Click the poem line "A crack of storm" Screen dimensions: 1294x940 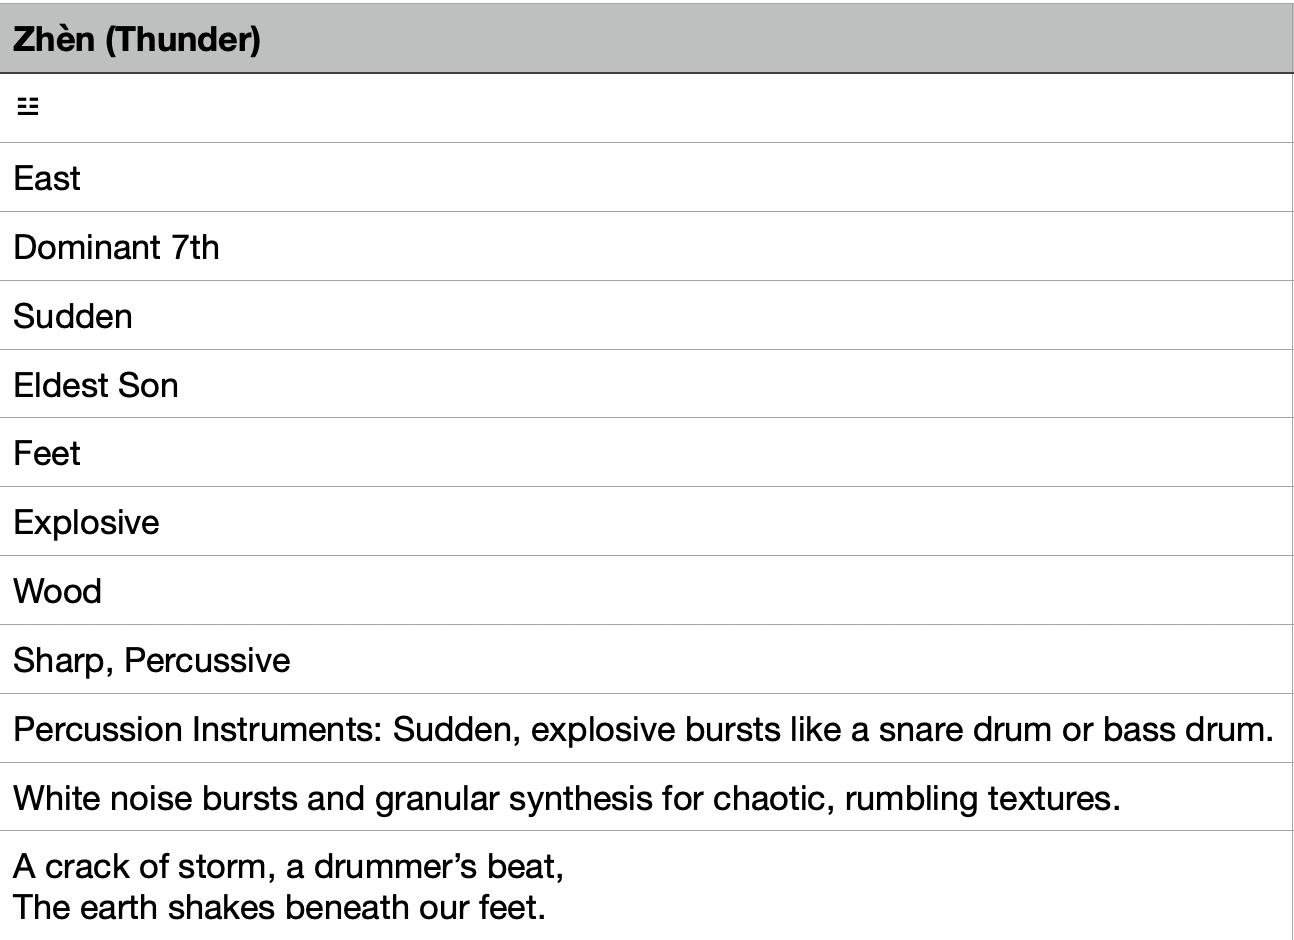coord(143,866)
